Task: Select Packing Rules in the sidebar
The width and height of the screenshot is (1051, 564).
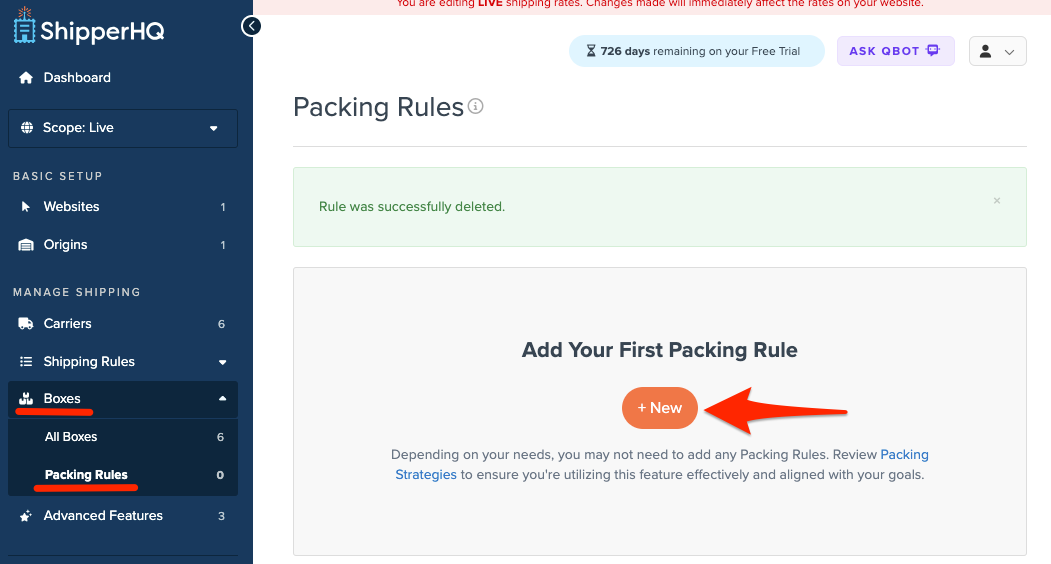Action: [x=86, y=475]
